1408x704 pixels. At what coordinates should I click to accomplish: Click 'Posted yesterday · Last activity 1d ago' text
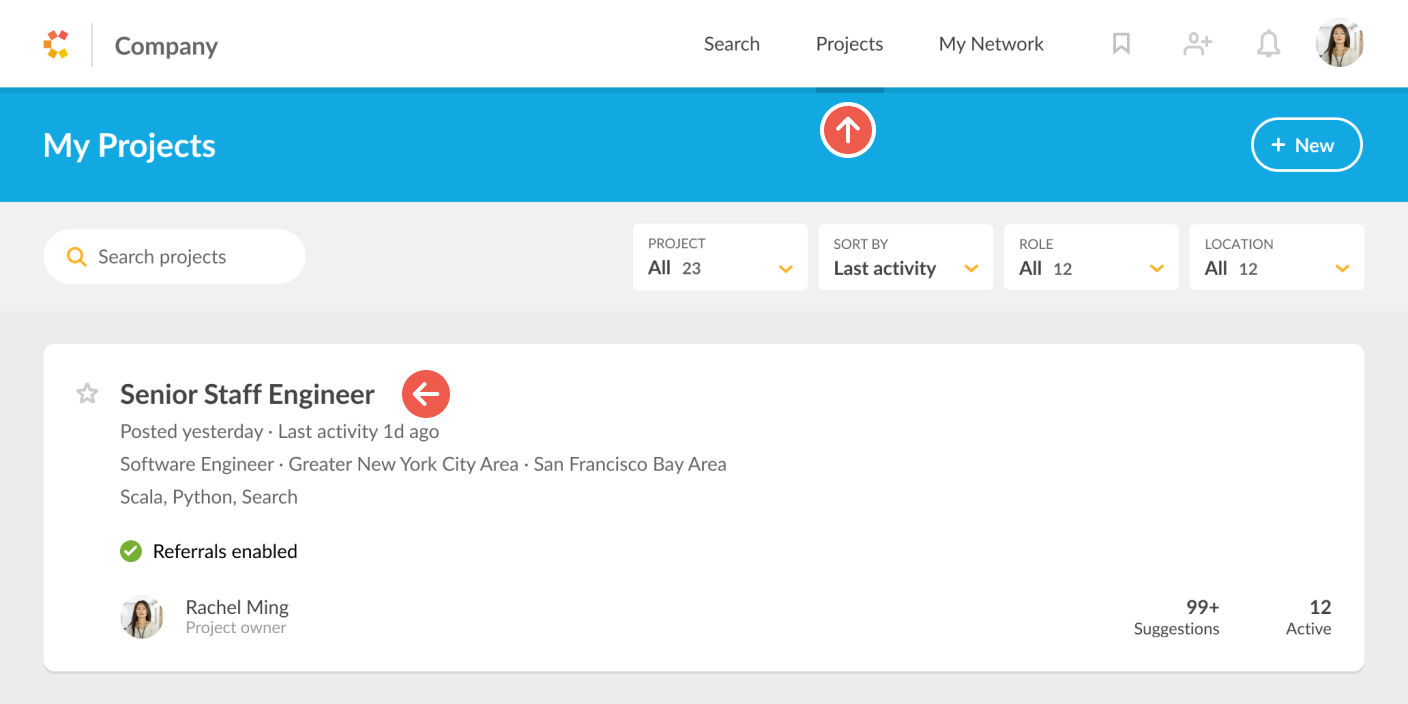click(x=280, y=432)
